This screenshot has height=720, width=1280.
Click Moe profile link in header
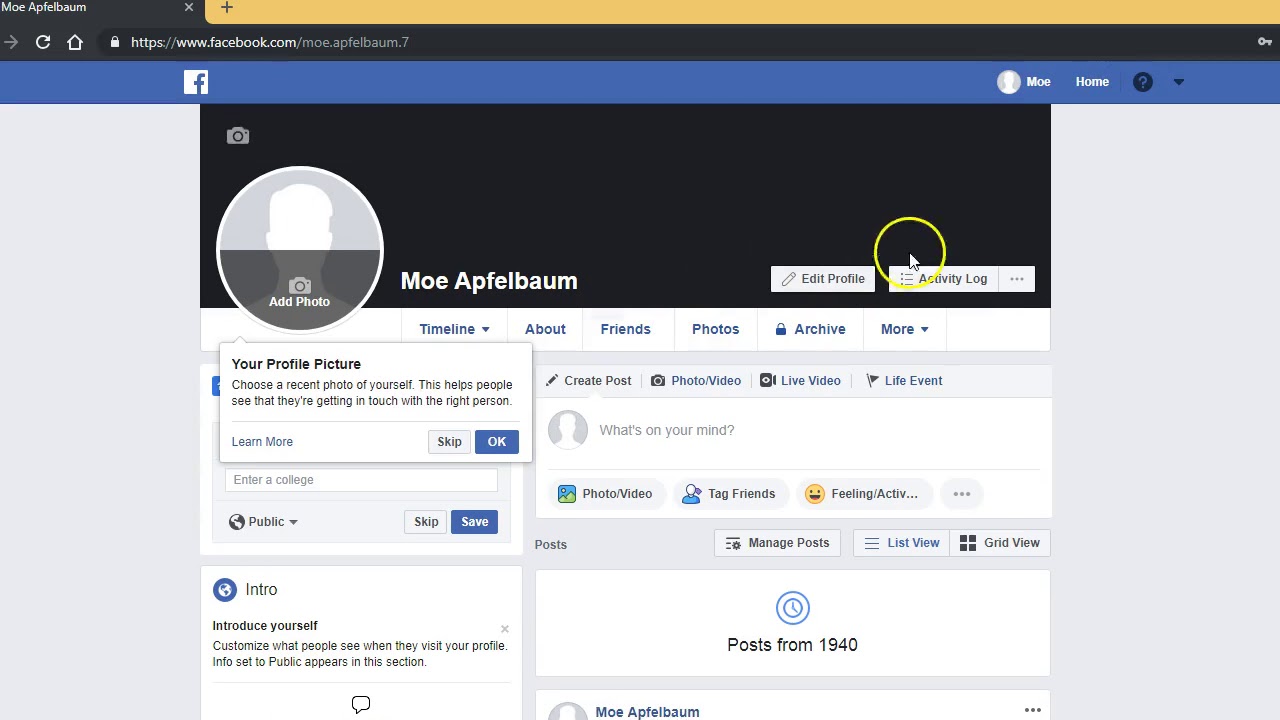pos(1024,82)
